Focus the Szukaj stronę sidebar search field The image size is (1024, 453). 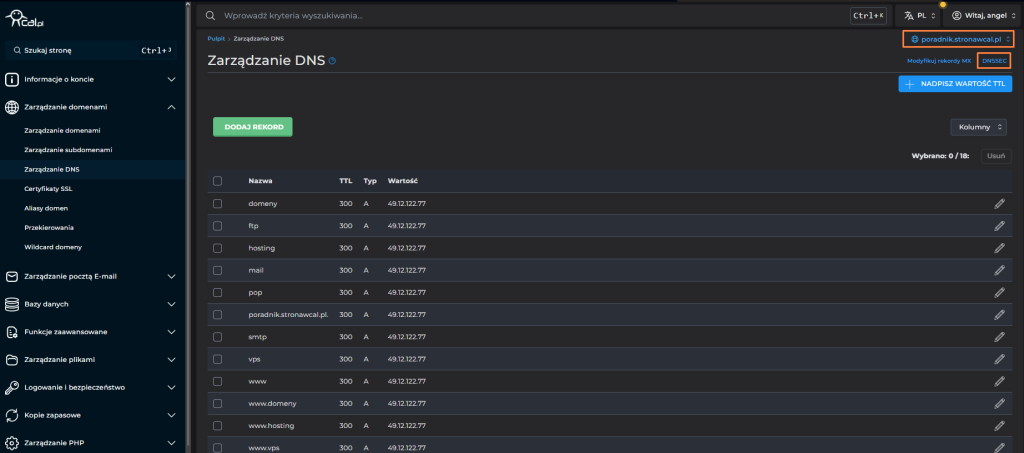[91, 50]
